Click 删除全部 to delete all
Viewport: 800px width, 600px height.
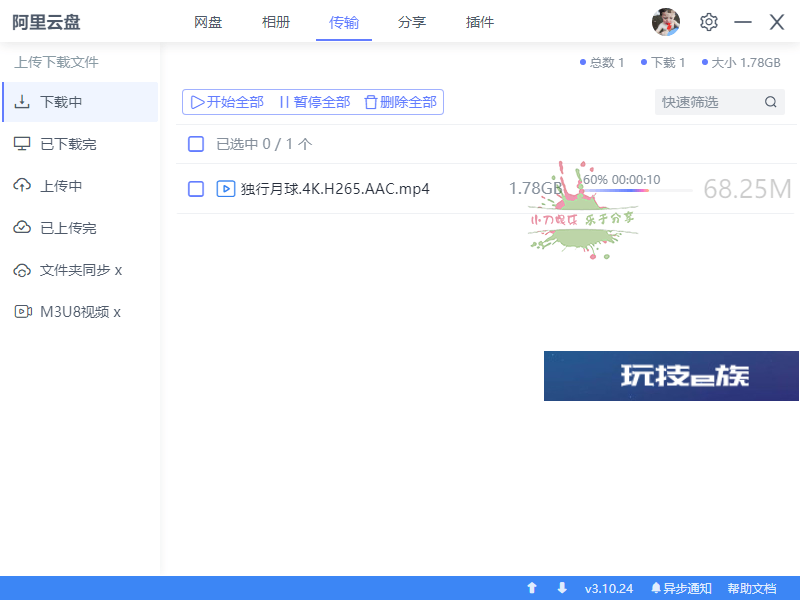[401, 102]
